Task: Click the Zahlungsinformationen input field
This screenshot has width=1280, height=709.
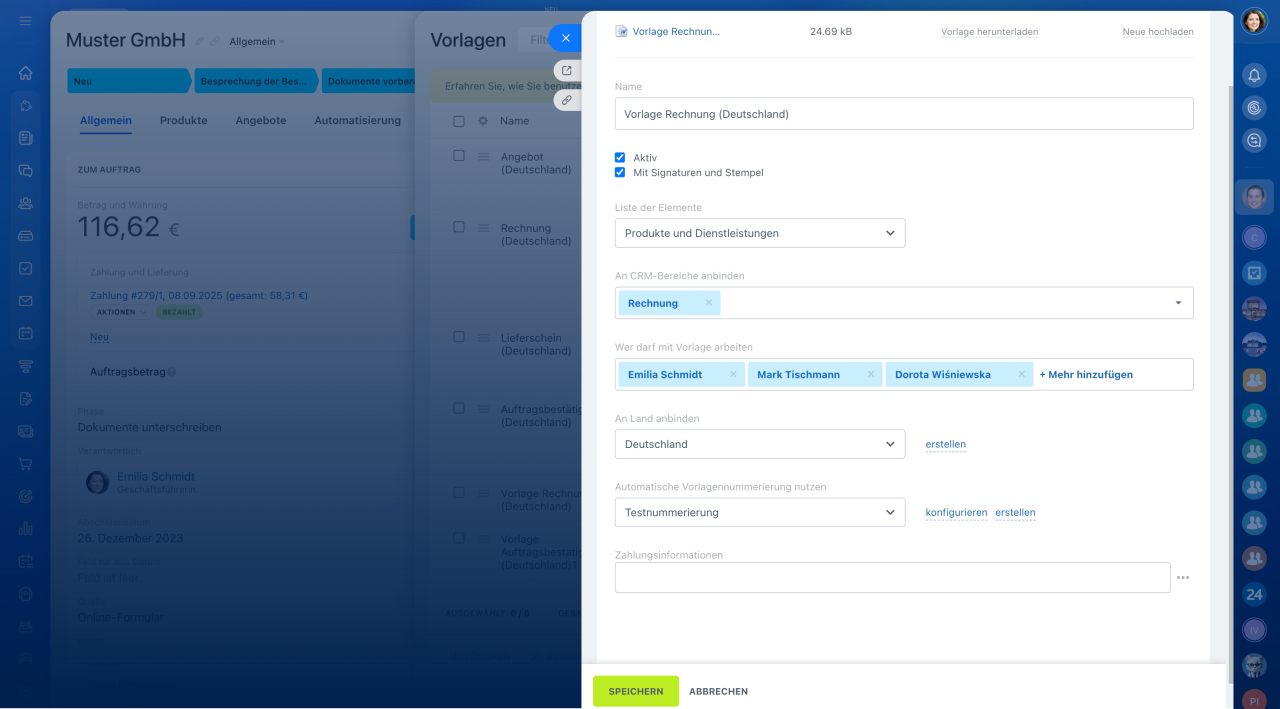Action: click(x=892, y=577)
